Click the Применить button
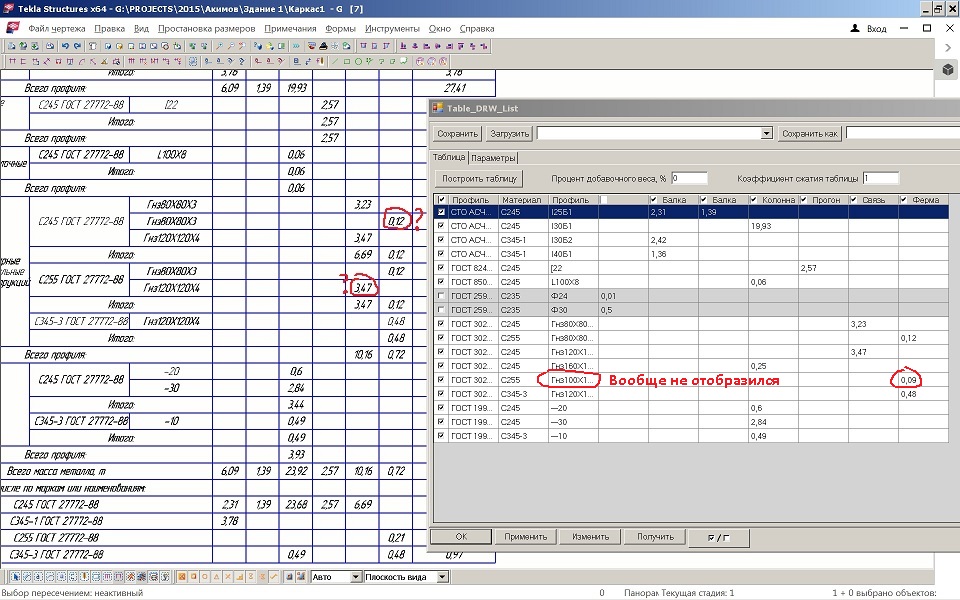 525,537
